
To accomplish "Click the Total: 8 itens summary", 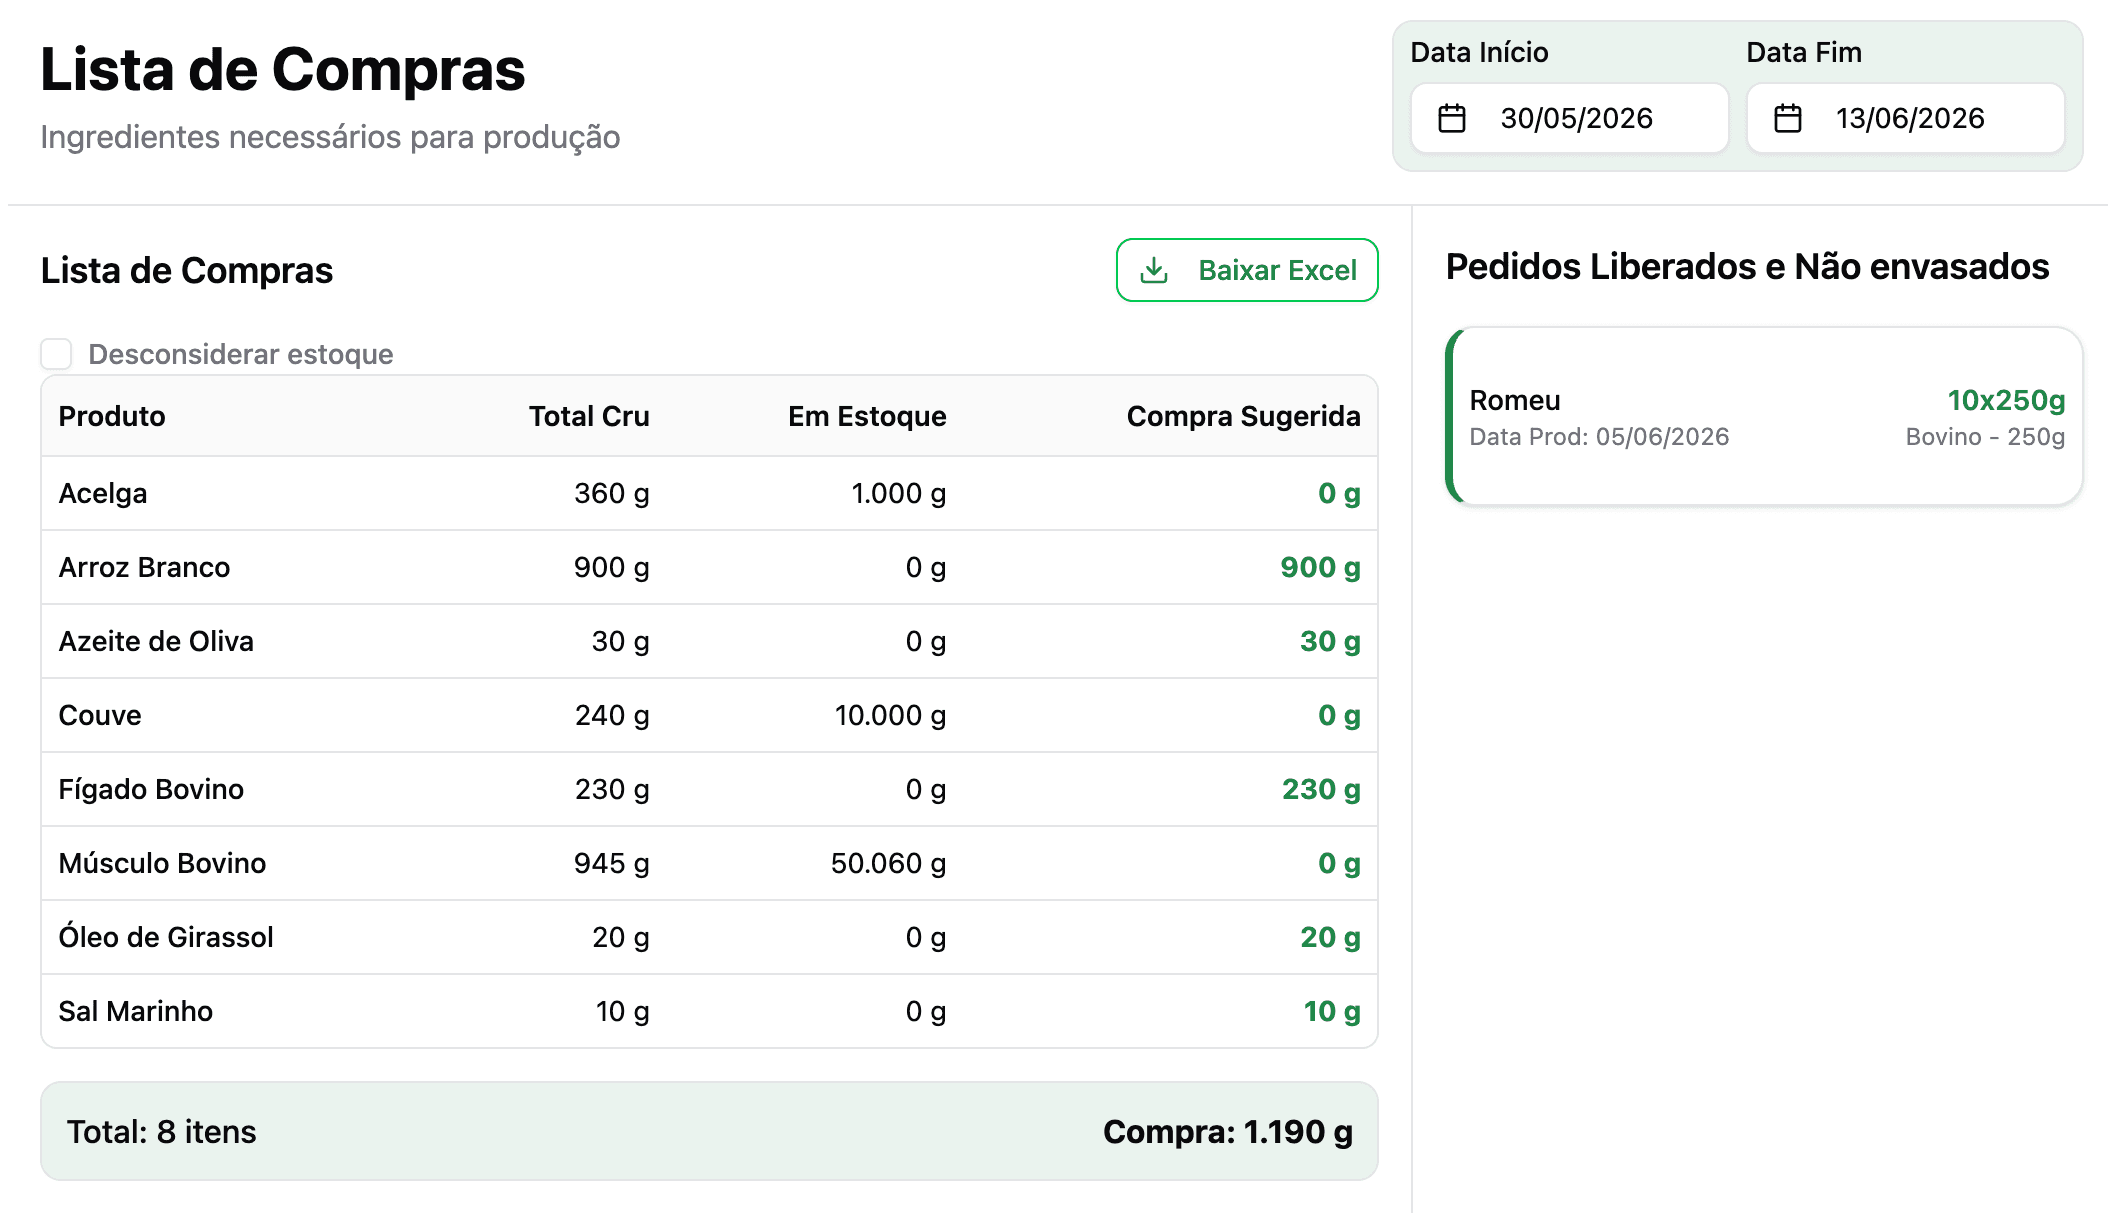I will pyautogui.click(x=162, y=1131).
